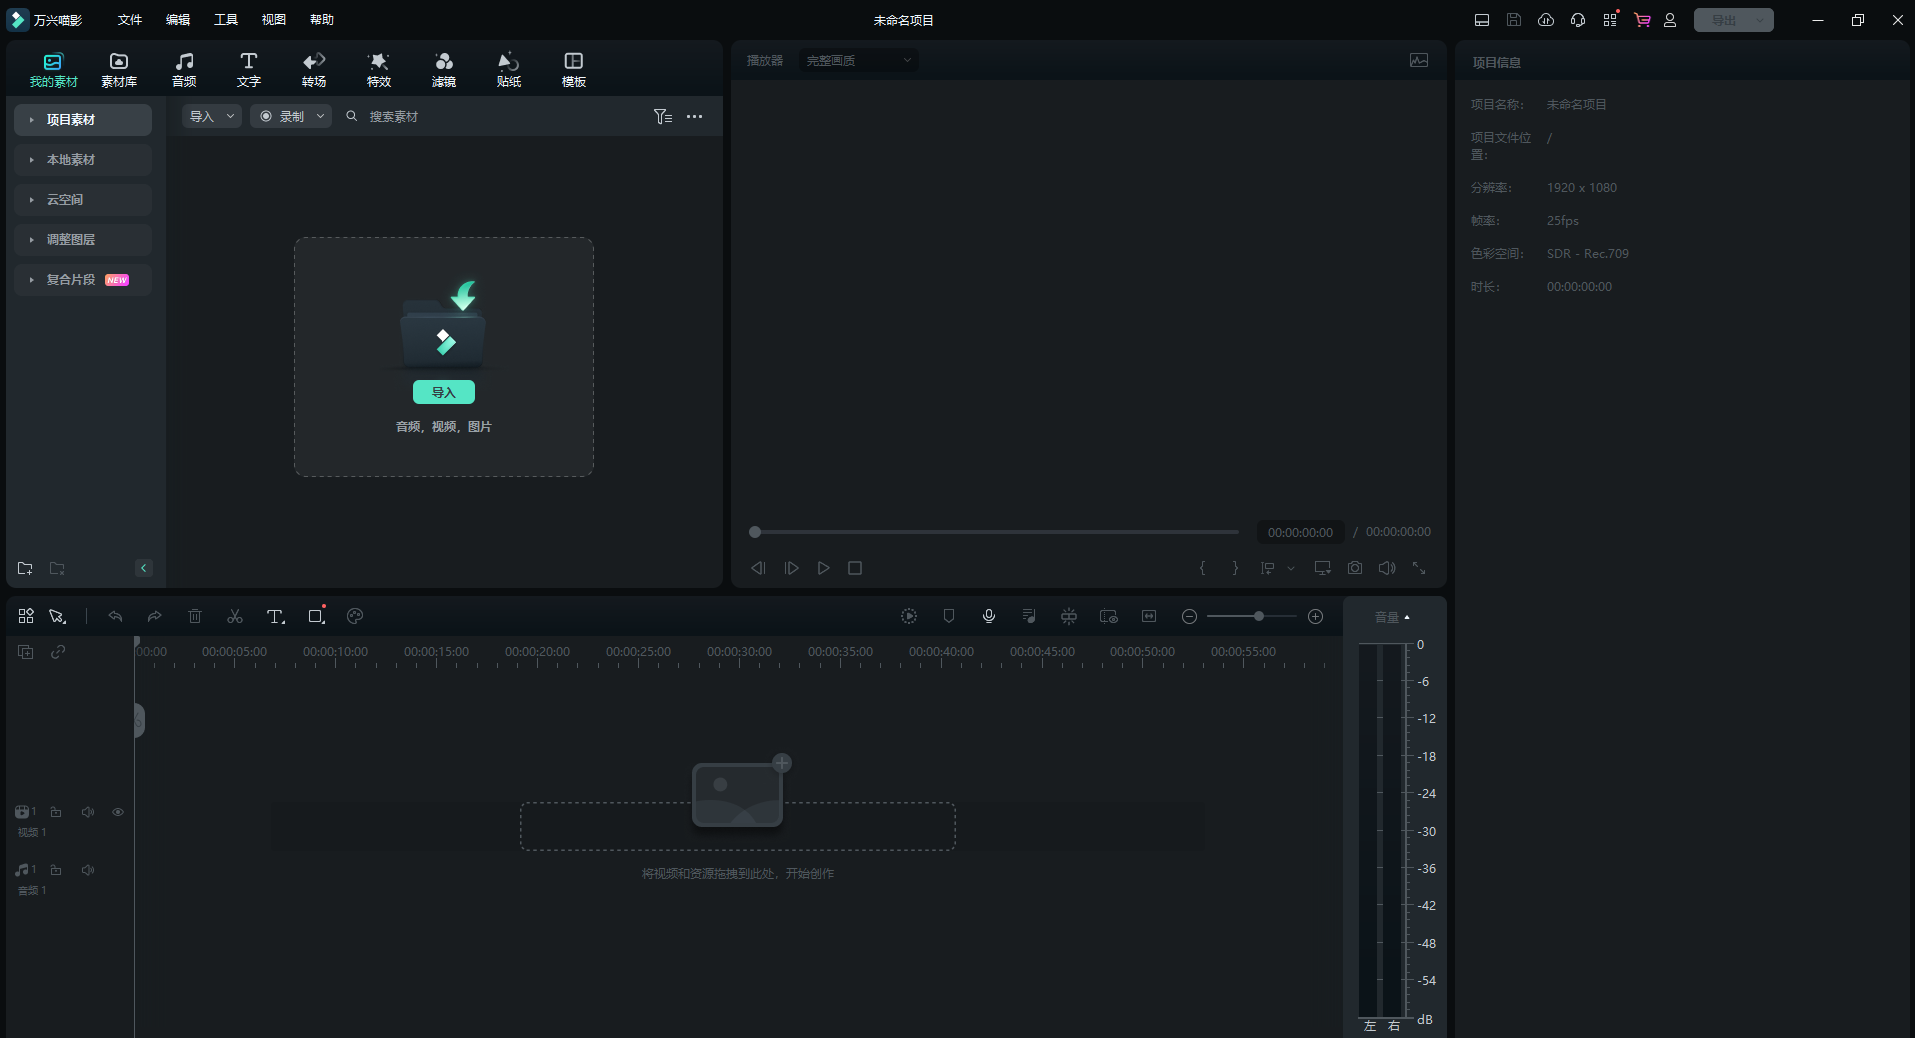Click the delete trash icon in timeline toolbar
The width and height of the screenshot is (1915, 1038).
click(x=195, y=617)
